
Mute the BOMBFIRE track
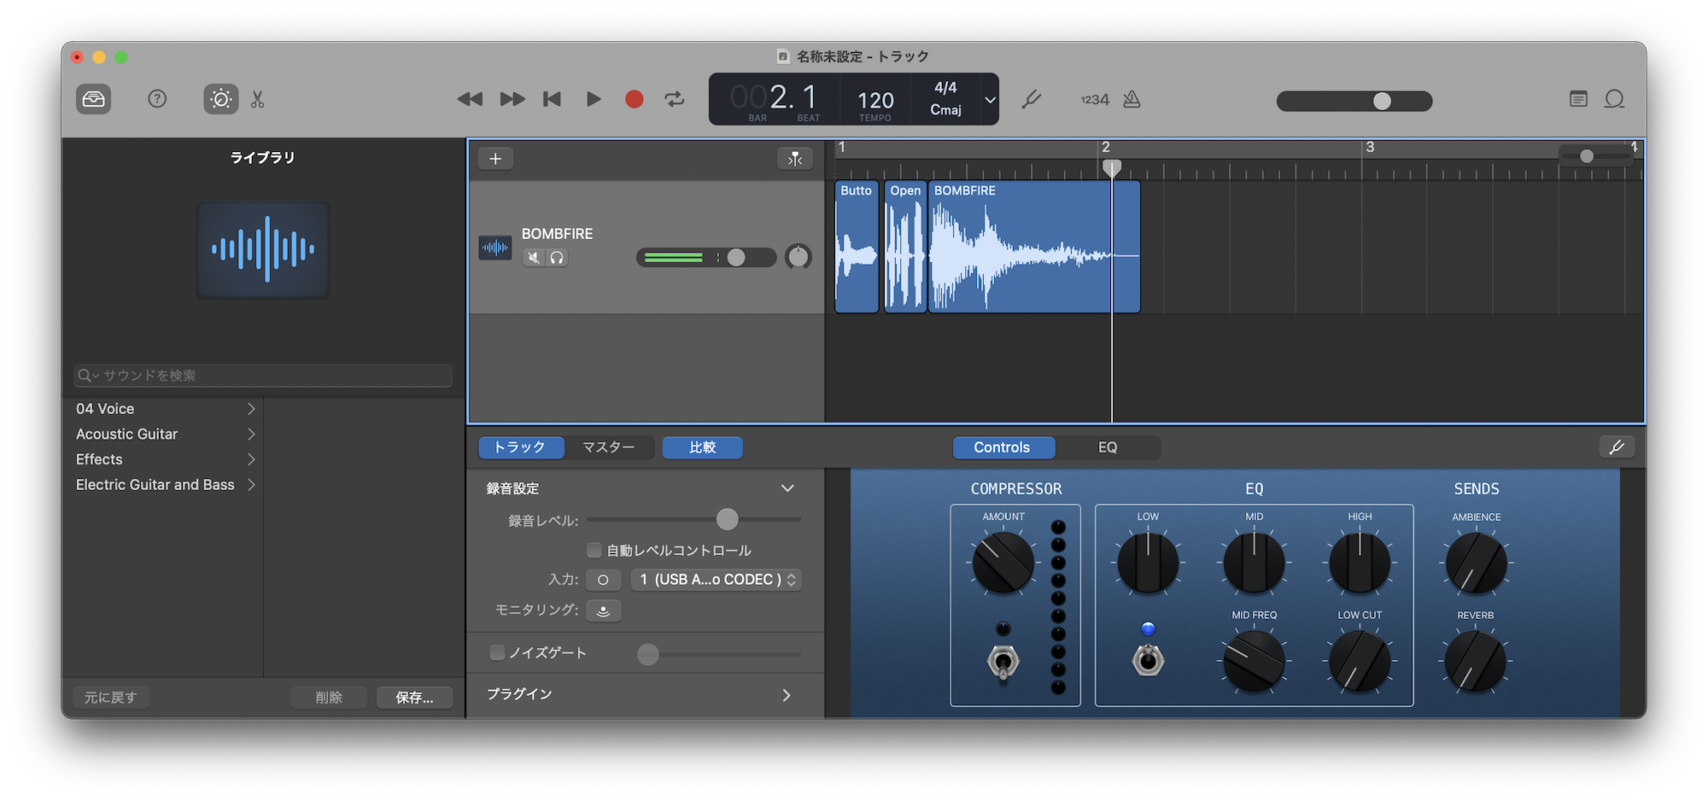[534, 258]
